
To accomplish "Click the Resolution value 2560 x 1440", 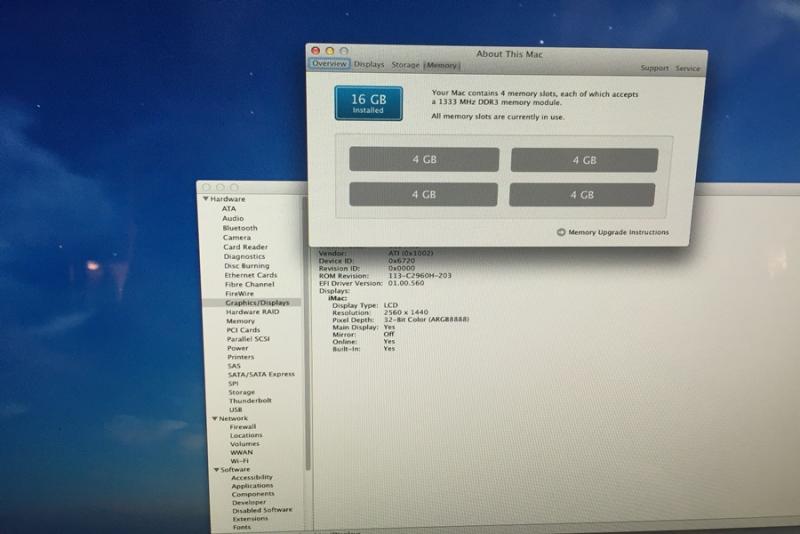I will [x=406, y=312].
